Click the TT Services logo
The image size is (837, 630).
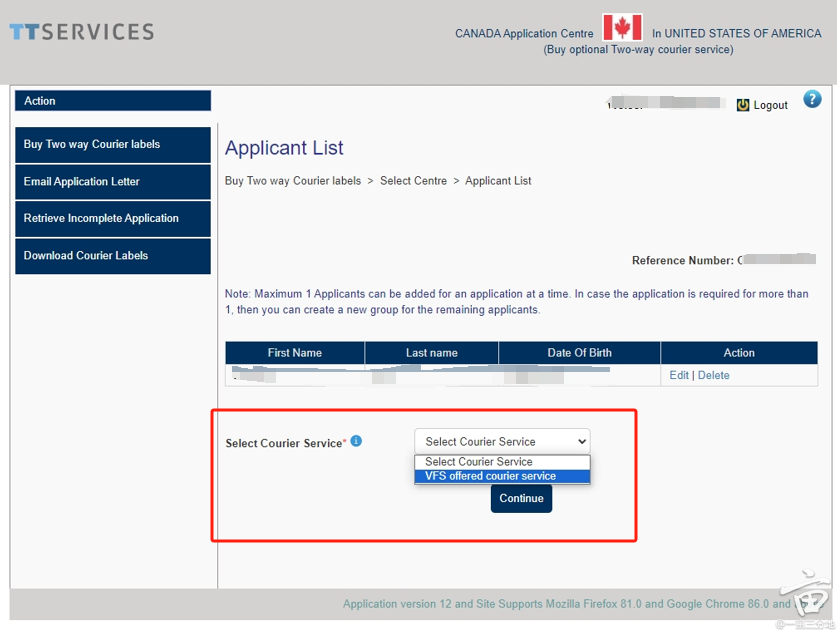coord(82,32)
